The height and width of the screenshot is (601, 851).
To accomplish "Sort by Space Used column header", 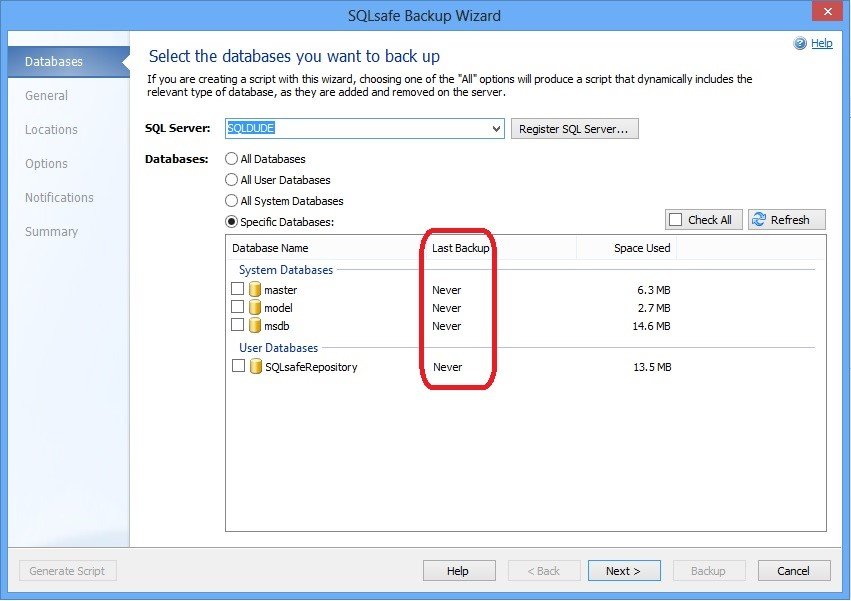I will coord(642,248).
